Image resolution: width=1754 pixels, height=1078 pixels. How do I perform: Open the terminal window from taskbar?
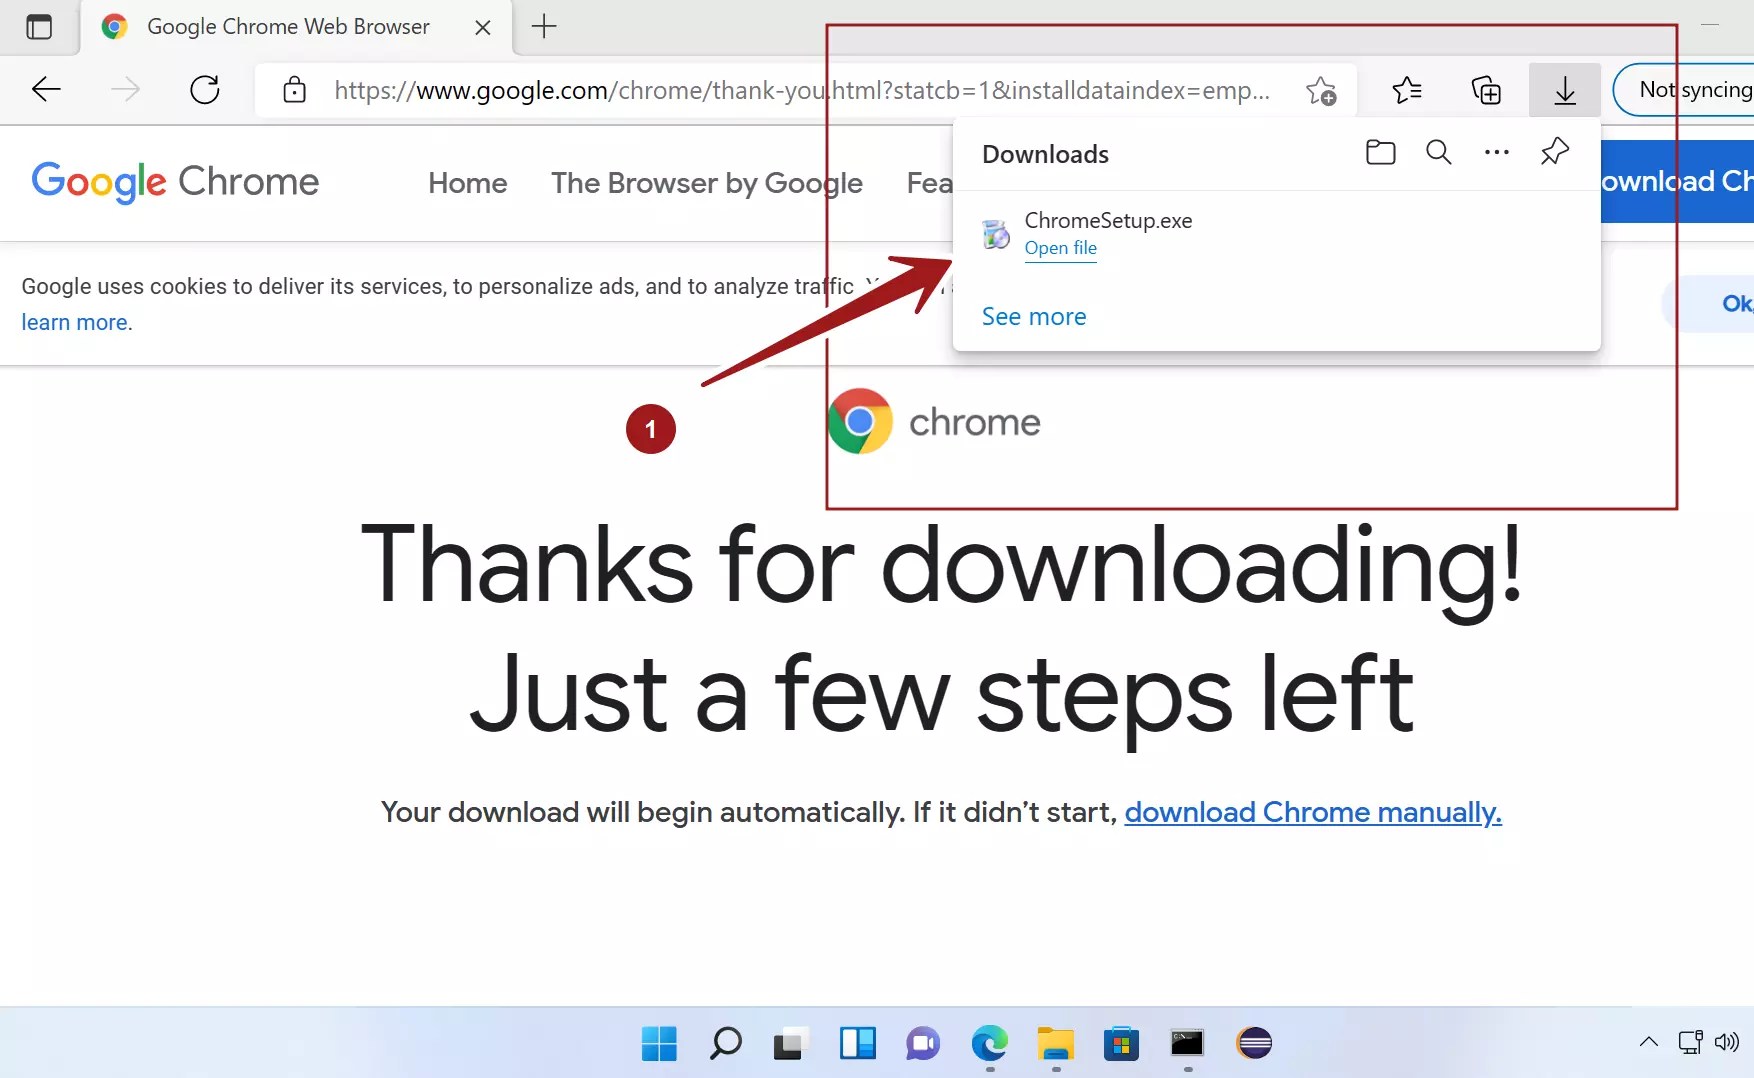(1187, 1043)
